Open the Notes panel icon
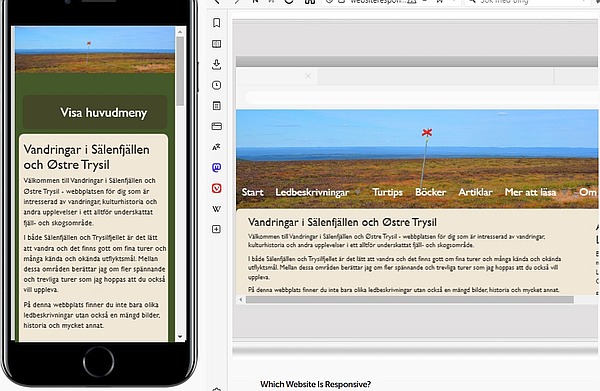The image size is (600, 391). tap(217, 106)
